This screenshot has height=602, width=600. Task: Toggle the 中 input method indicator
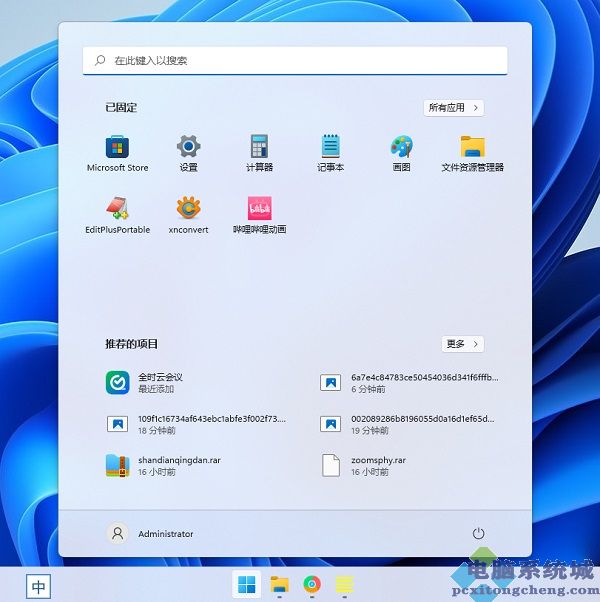38,586
